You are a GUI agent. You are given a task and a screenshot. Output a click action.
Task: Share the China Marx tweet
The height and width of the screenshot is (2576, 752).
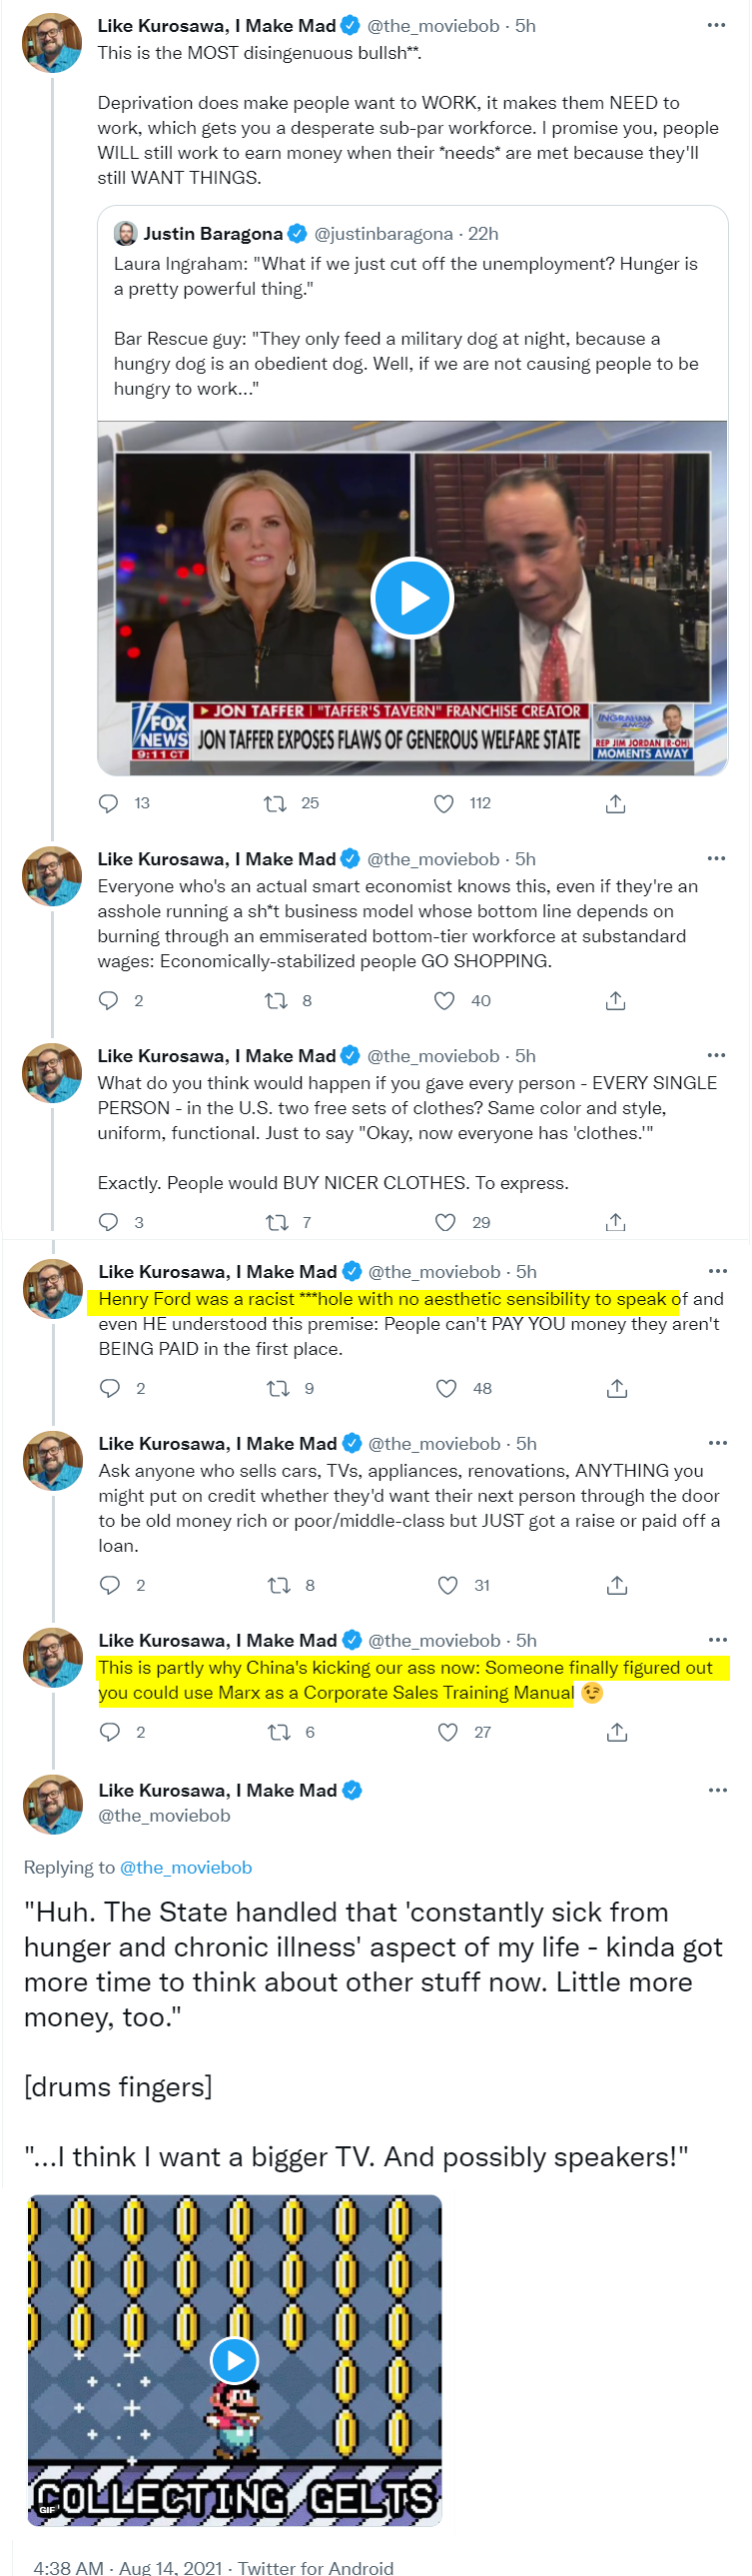click(x=617, y=1732)
